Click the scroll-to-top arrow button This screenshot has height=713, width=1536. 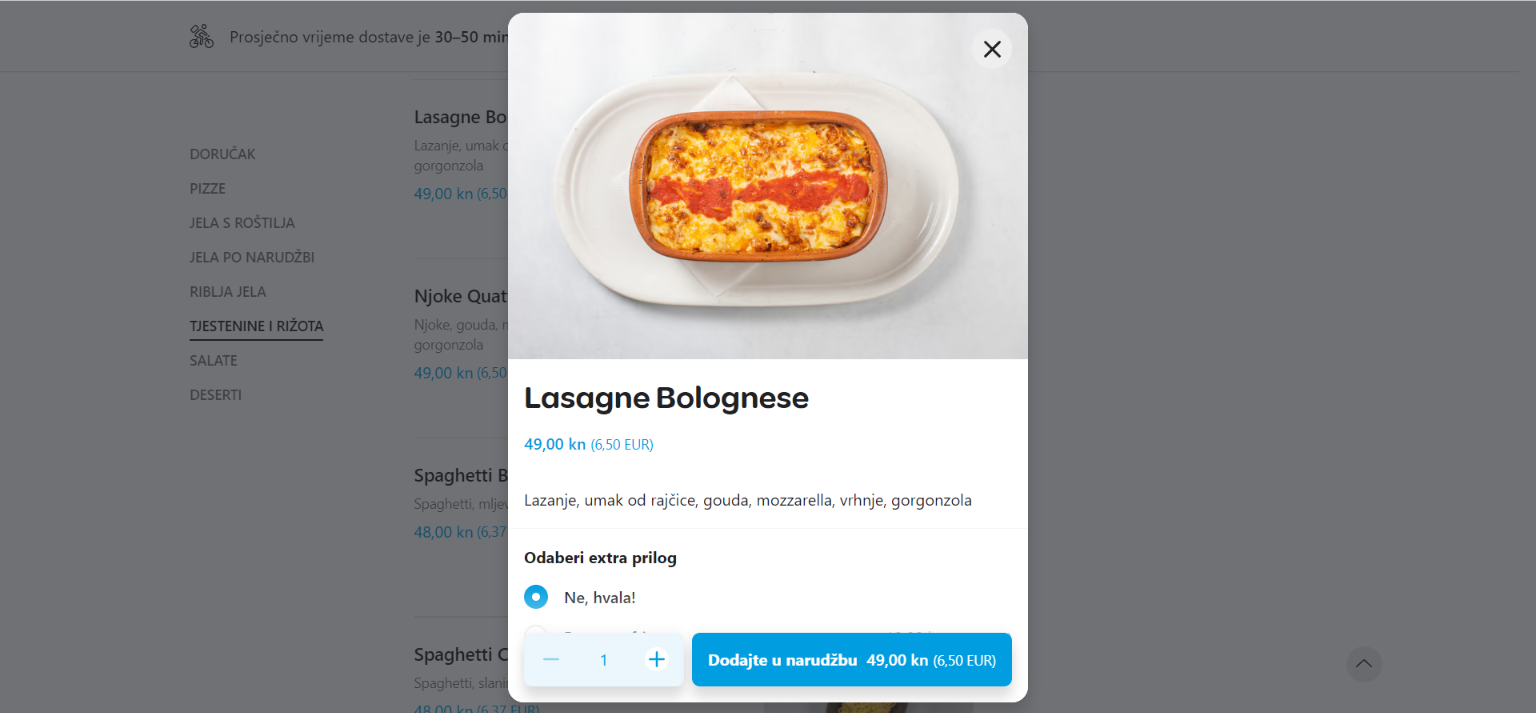(1364, 664)
